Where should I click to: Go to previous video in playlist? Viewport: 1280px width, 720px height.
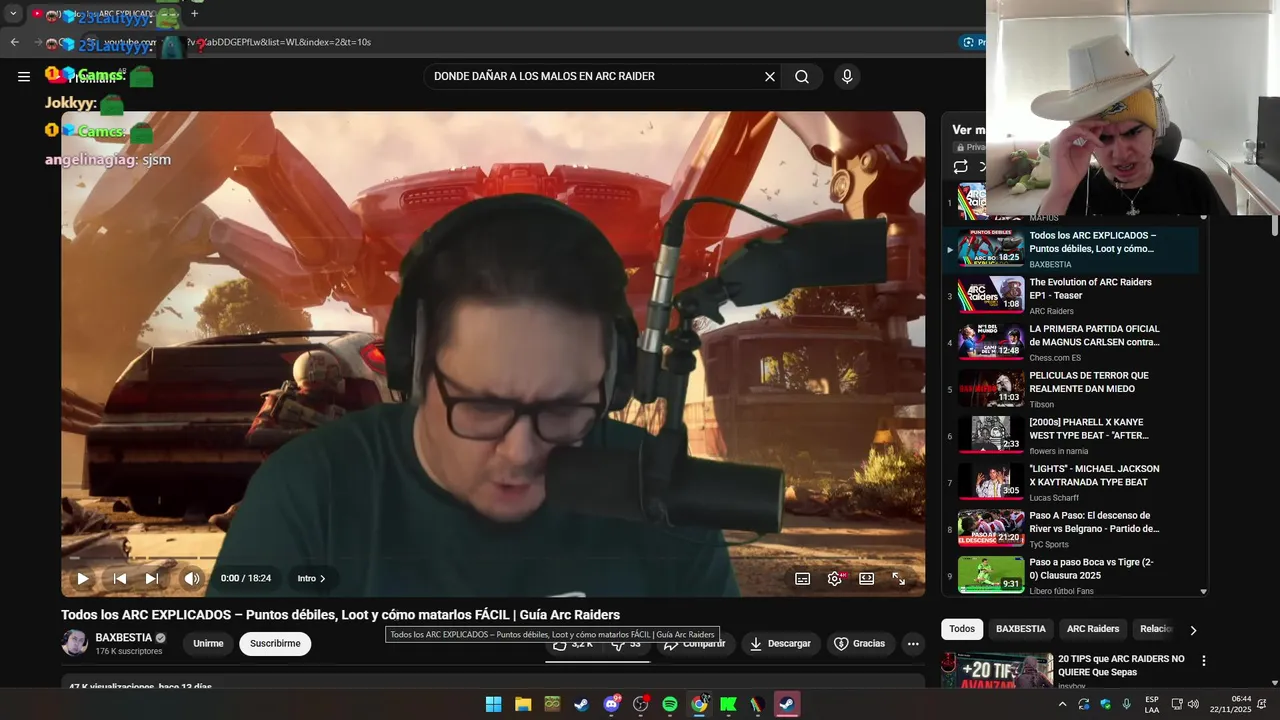pos(120,578)
